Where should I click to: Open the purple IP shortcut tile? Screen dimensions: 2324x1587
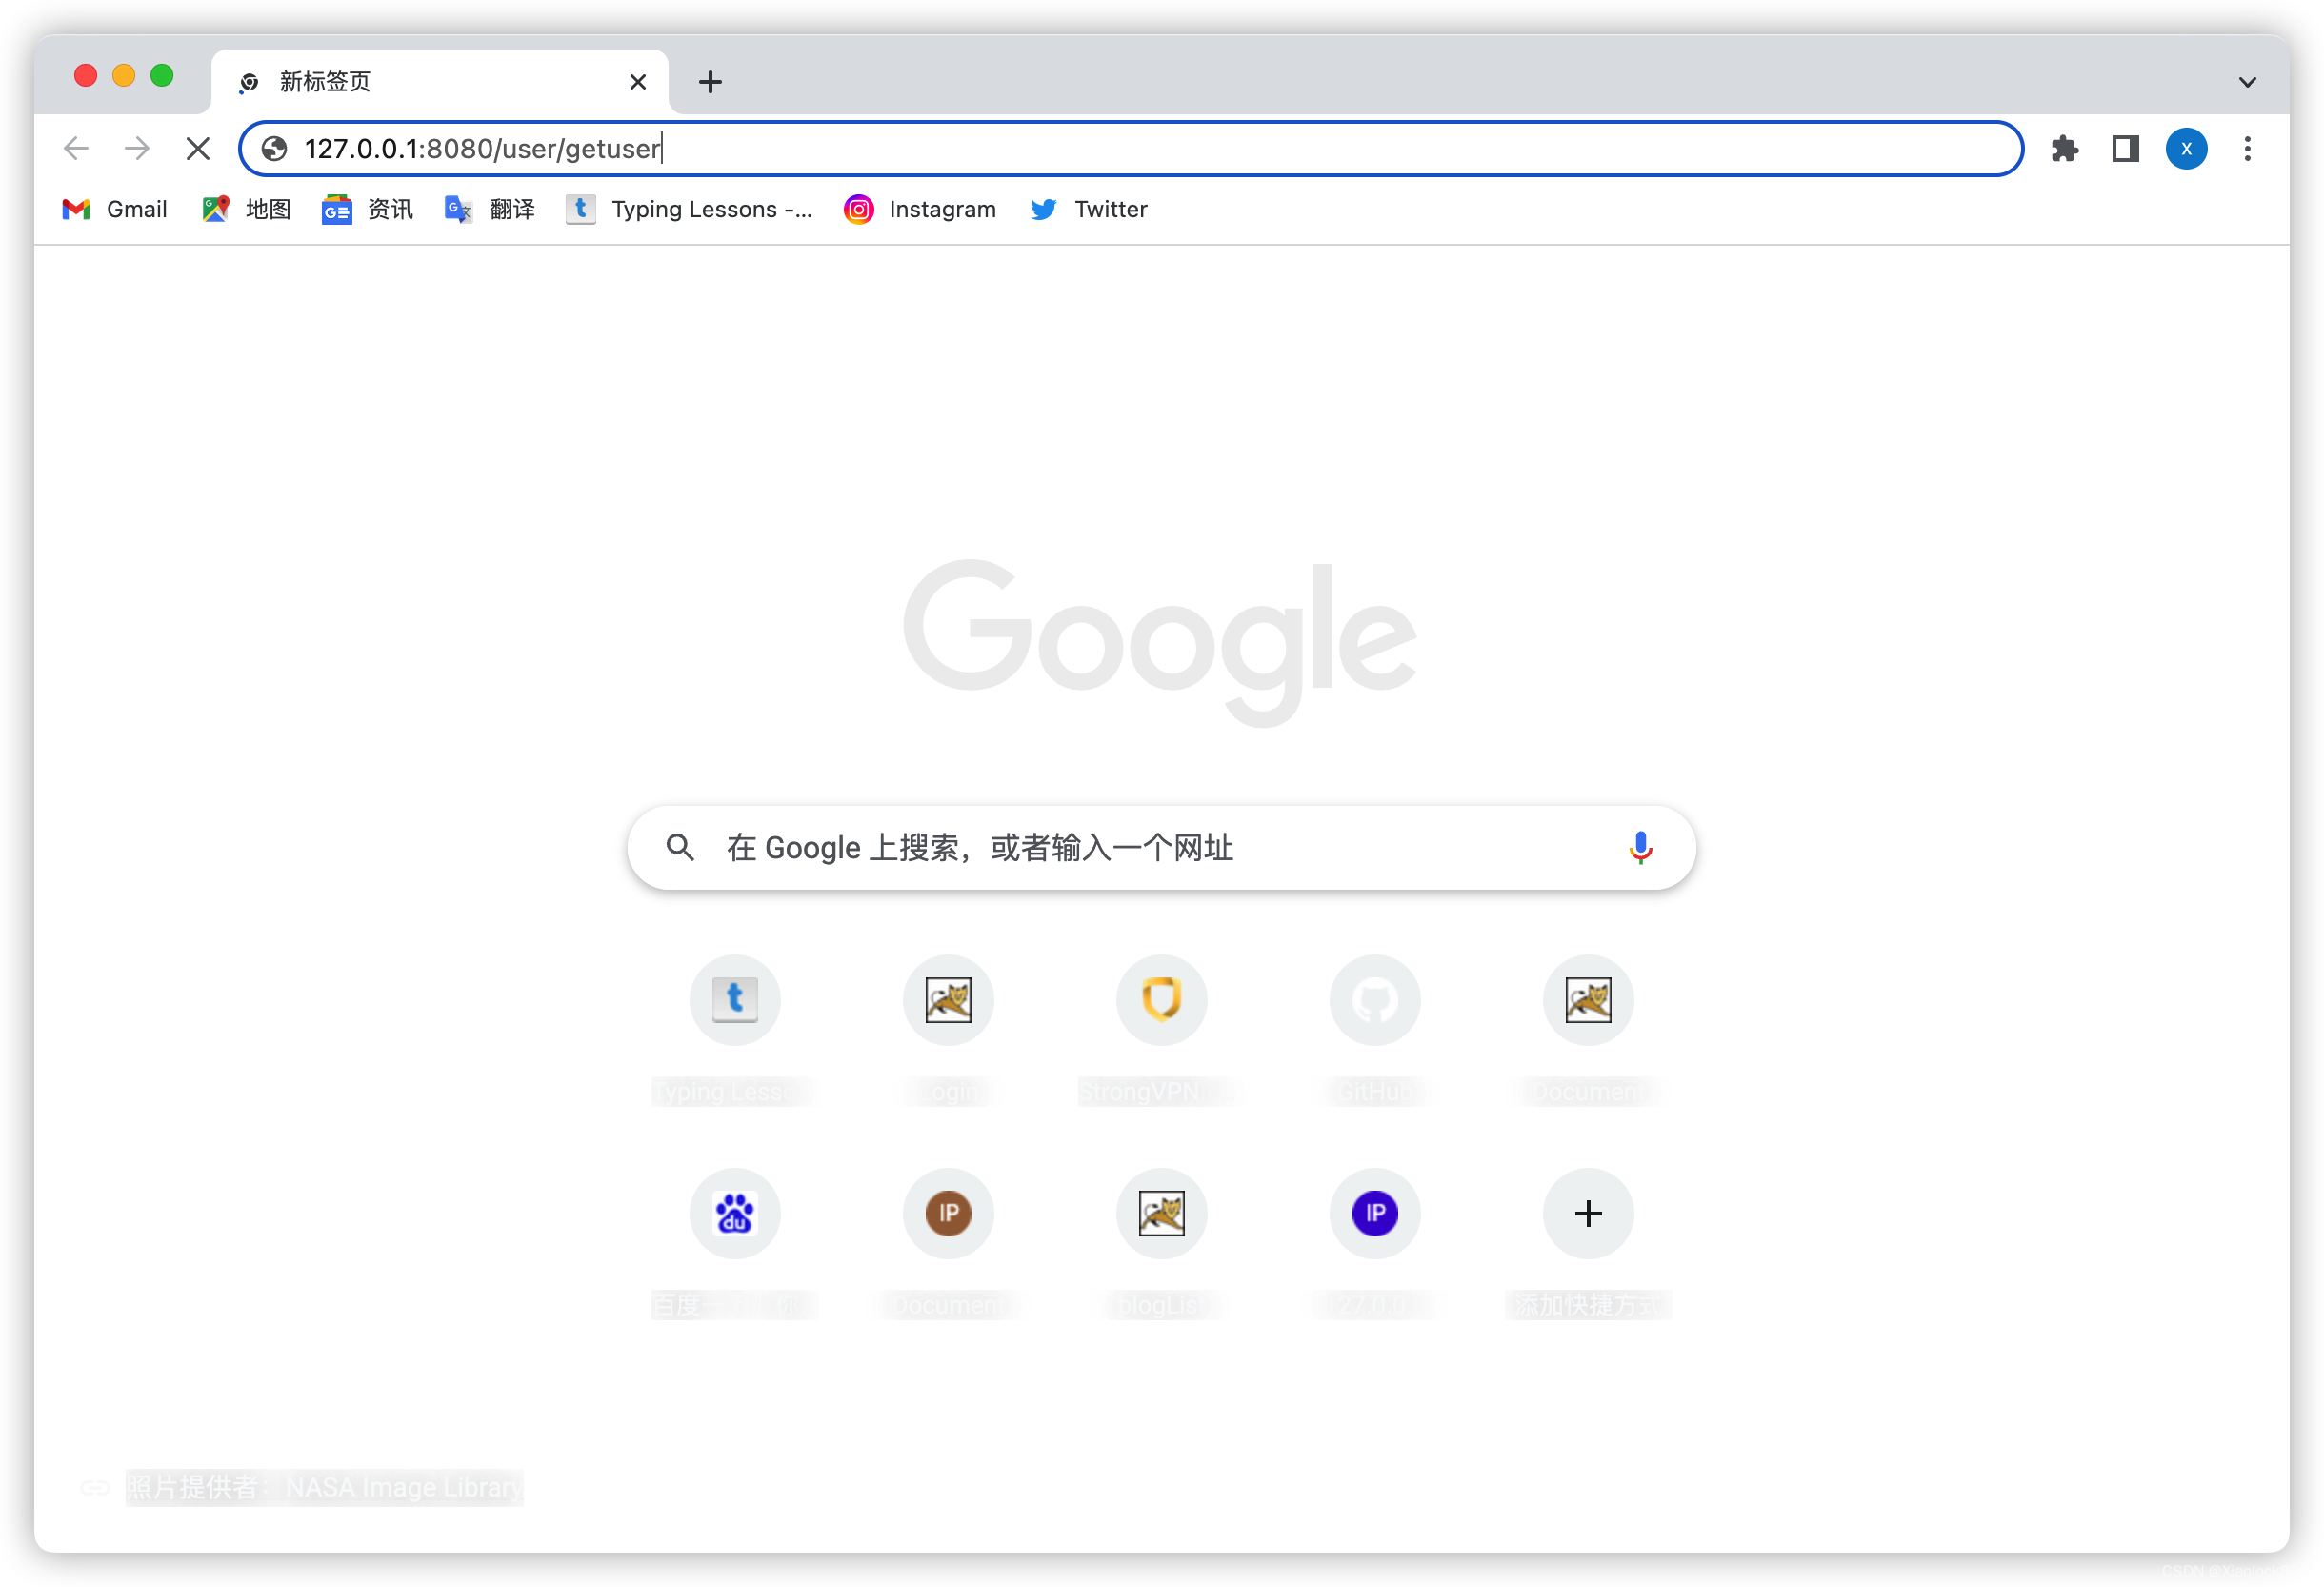pyautogui.click(x=1375, y=1243)
